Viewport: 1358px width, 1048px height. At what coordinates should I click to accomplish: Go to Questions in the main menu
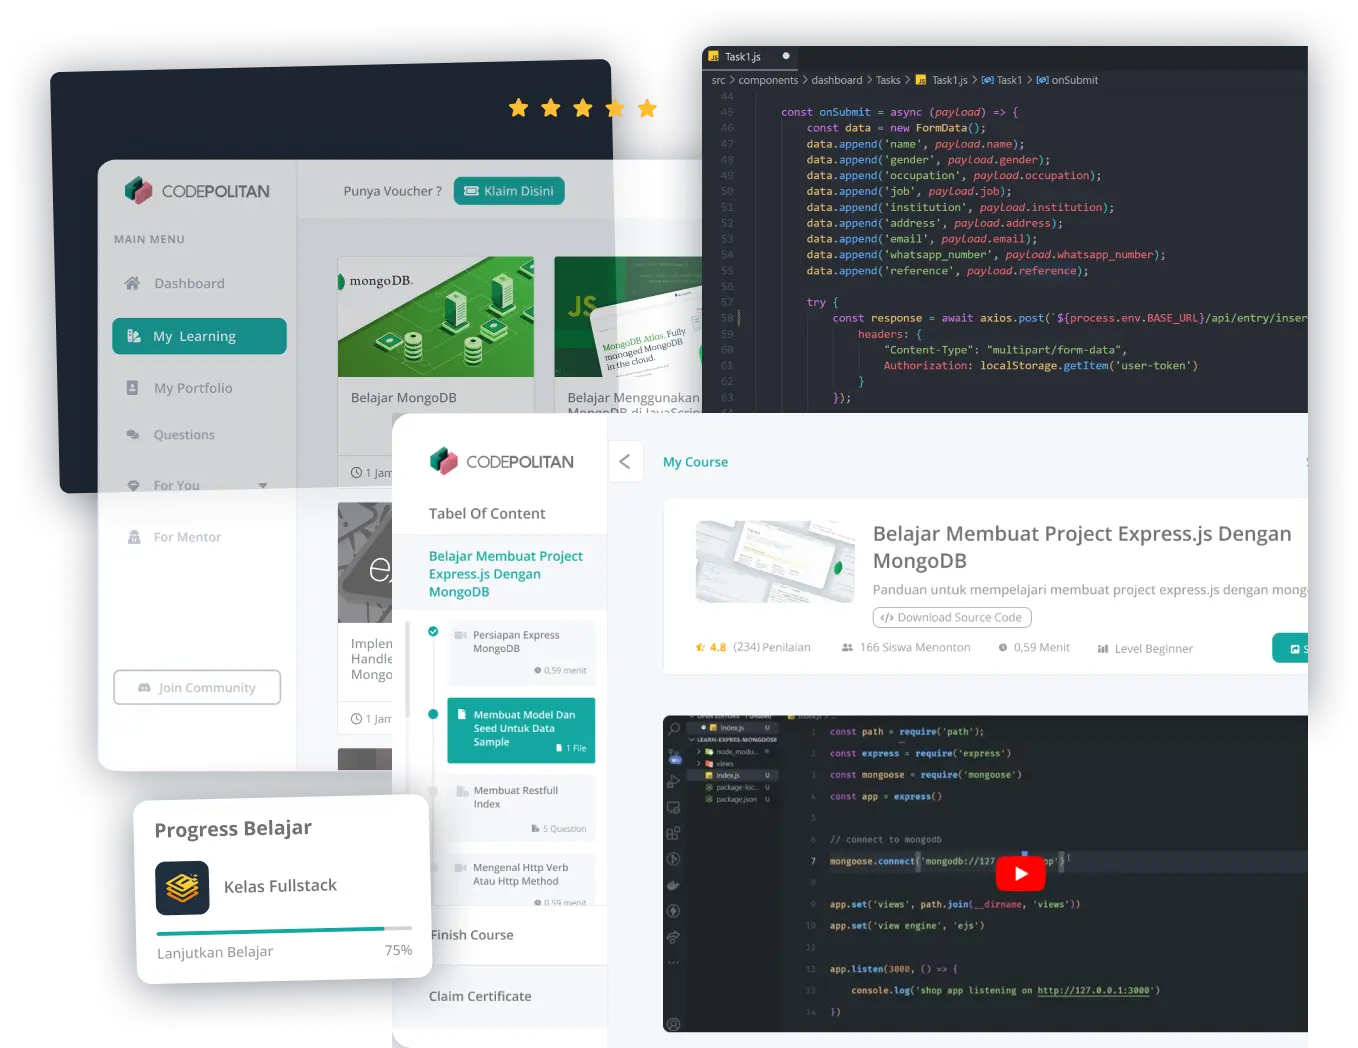point(170,435)
